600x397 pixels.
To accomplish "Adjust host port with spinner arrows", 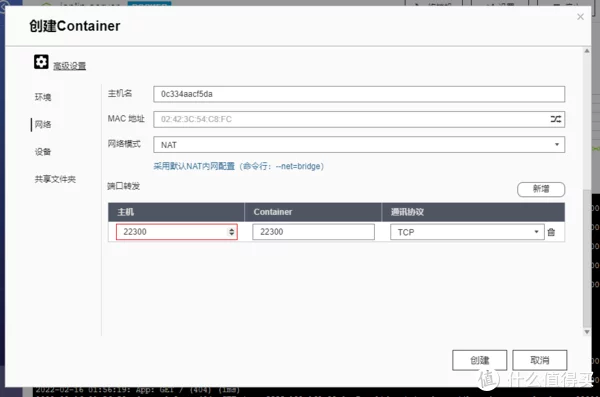I will (232, 232).
